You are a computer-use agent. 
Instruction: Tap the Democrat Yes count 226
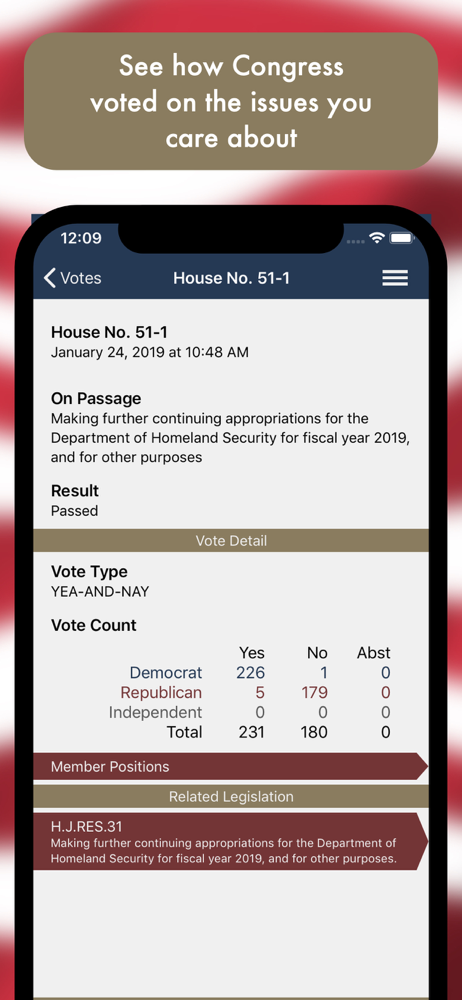click(x=251, y=673)
